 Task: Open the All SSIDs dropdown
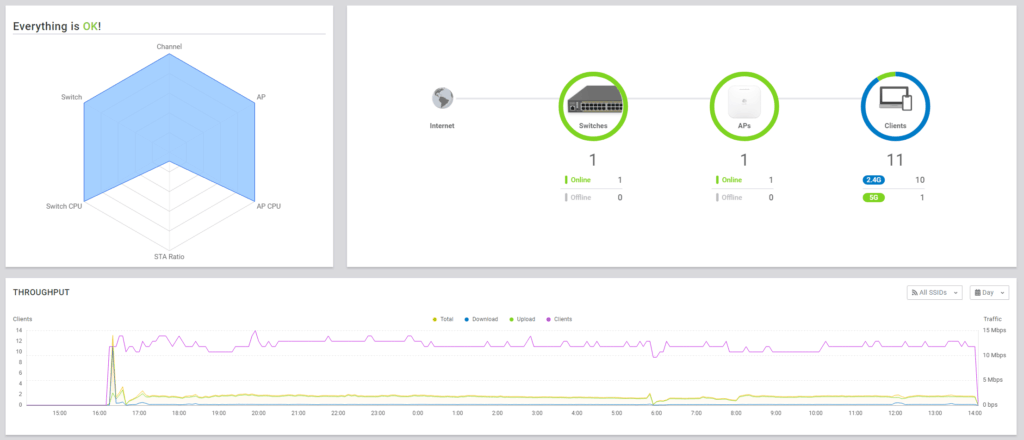[934, 292]
